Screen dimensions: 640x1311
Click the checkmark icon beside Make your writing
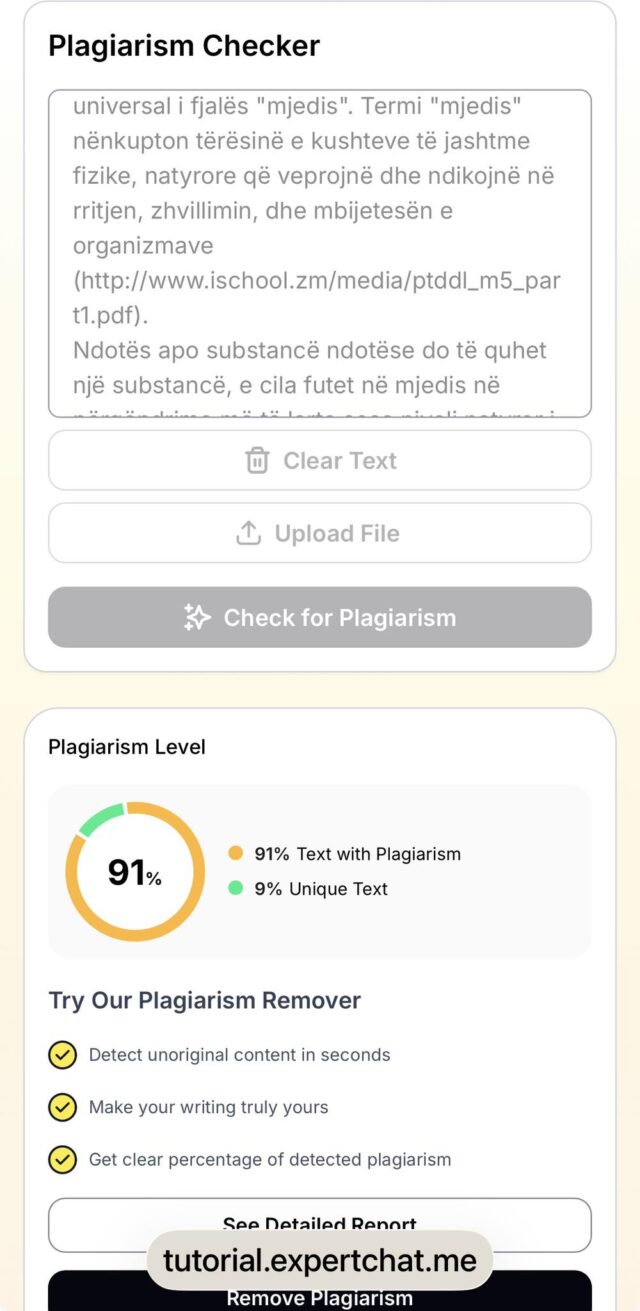pyautogui.click(x=62, y=1107)
